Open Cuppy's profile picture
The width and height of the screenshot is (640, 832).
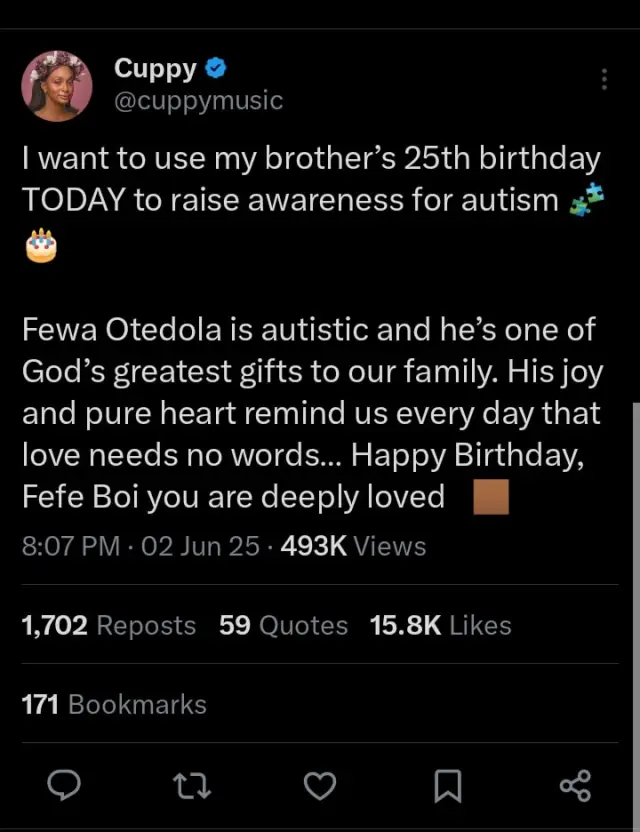tap(57, 84)
